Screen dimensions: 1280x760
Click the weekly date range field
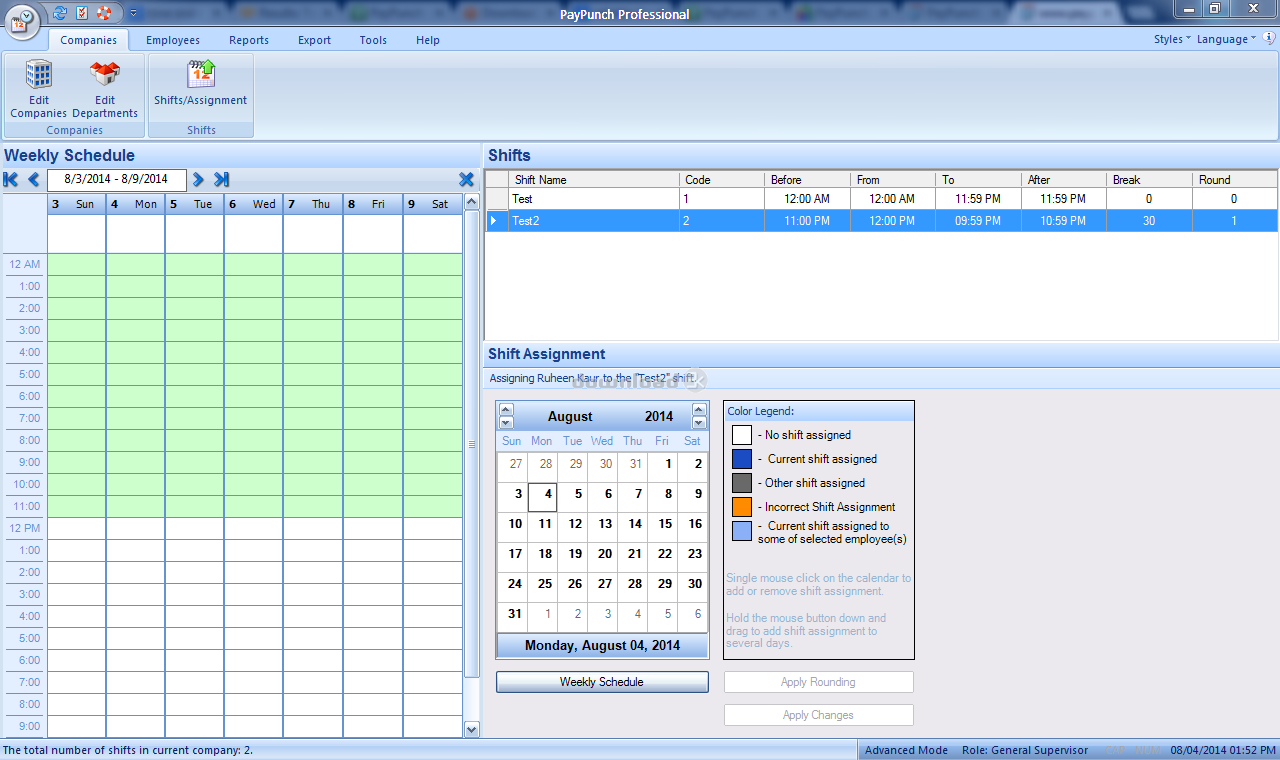click(116, 180)
